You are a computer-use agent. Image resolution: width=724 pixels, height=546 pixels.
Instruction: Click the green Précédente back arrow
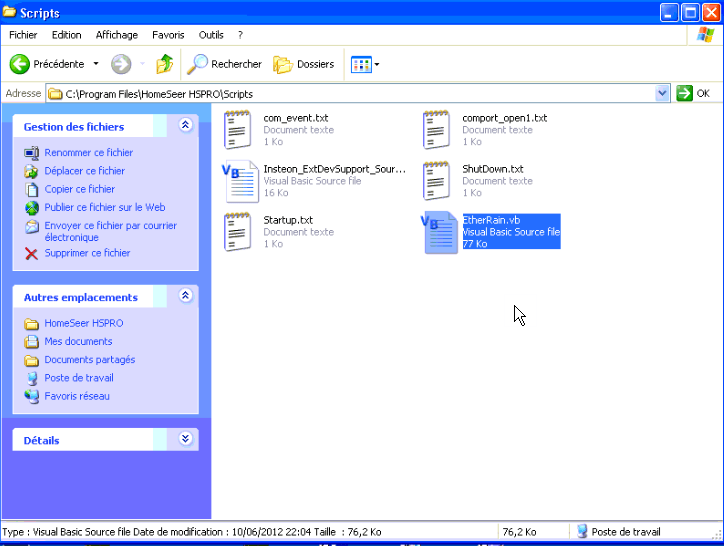point(19,64)
